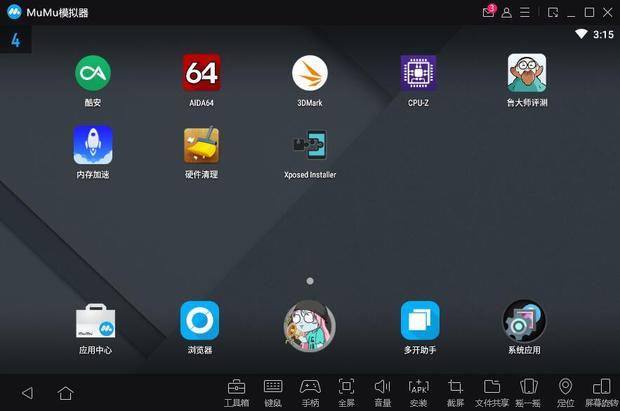Screen dimensions: 620x411
Task: Open the CPU-Z app
Action: point(418,73)
